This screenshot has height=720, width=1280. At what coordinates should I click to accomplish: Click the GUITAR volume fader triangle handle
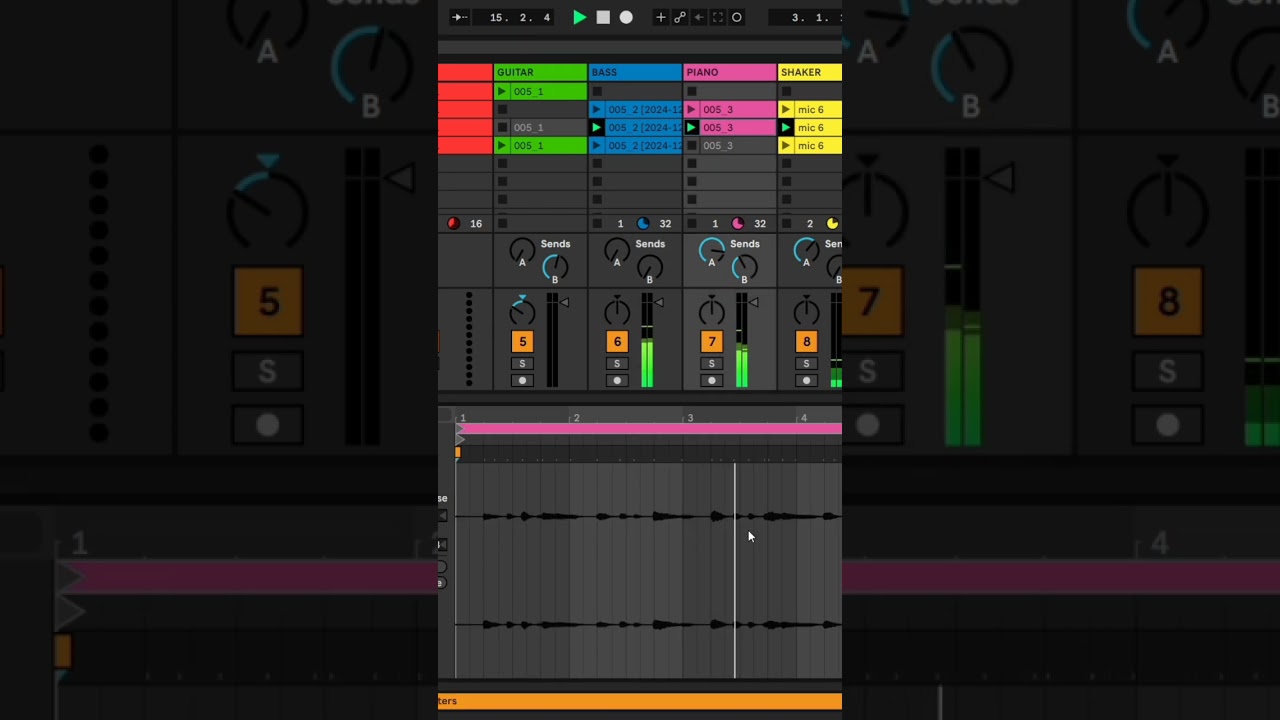pyautogui.click(x=564, y=302)
